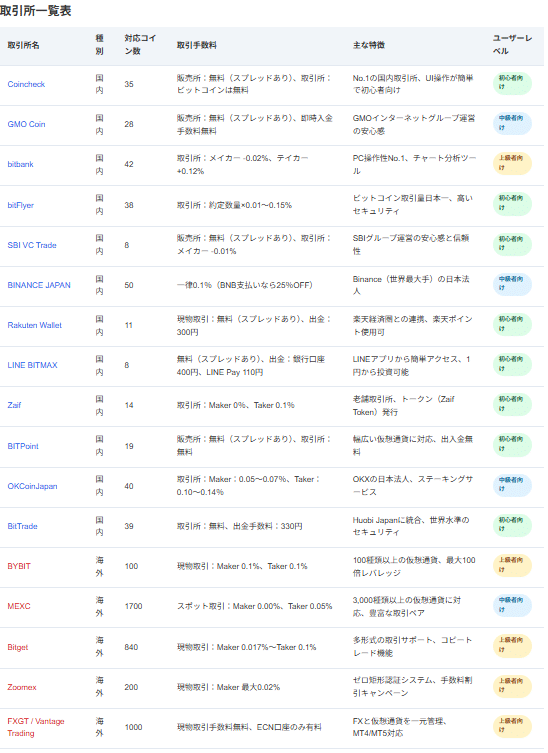
Task: Open the FXGT / Vantage Trading link
Action: coord(36,727)
